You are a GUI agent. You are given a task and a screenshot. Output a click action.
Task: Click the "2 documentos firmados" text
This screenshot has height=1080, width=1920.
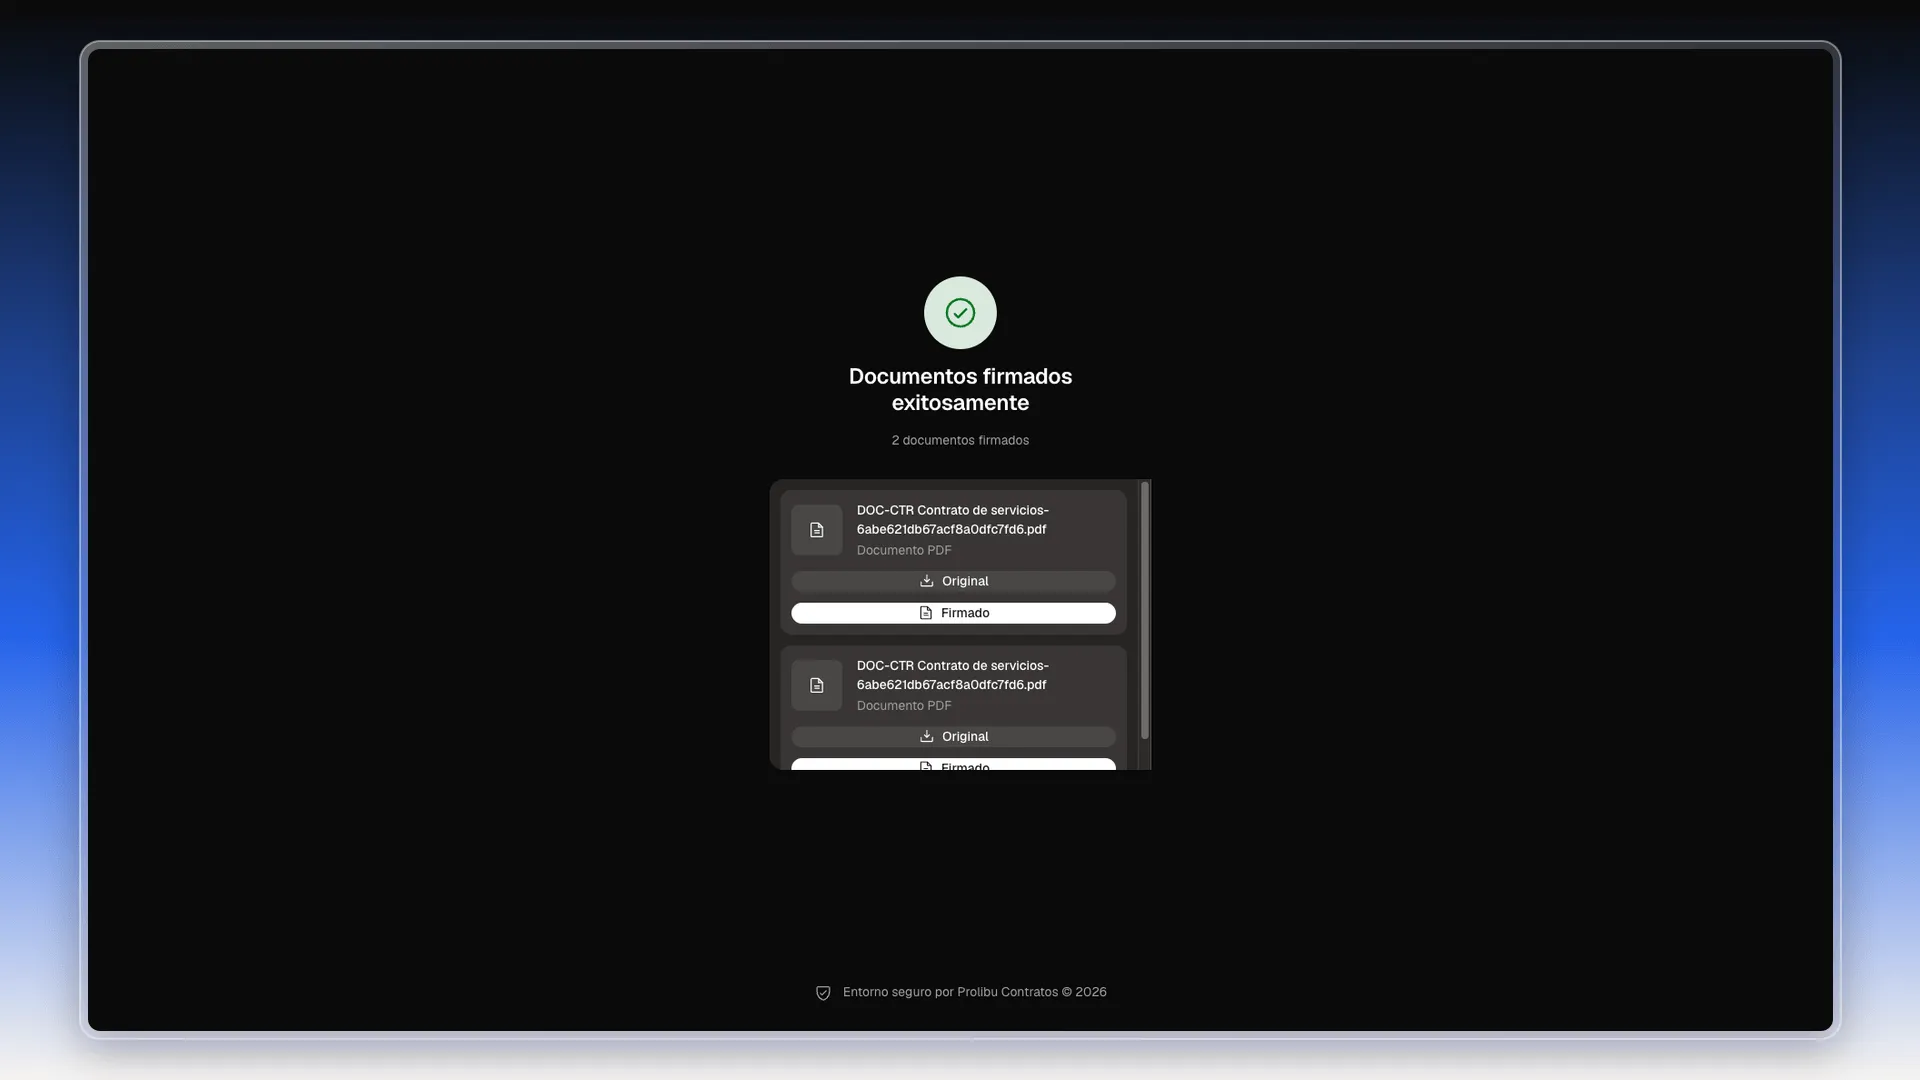(960, 440)
